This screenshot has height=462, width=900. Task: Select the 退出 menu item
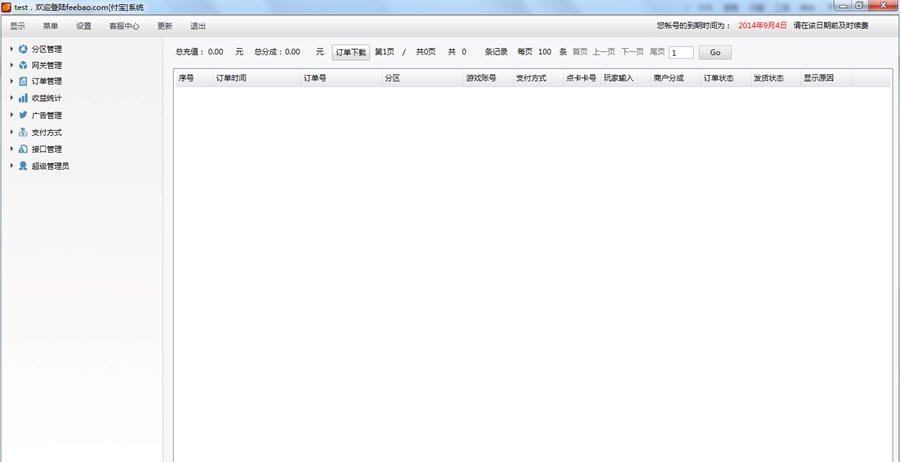click(198, 26)
